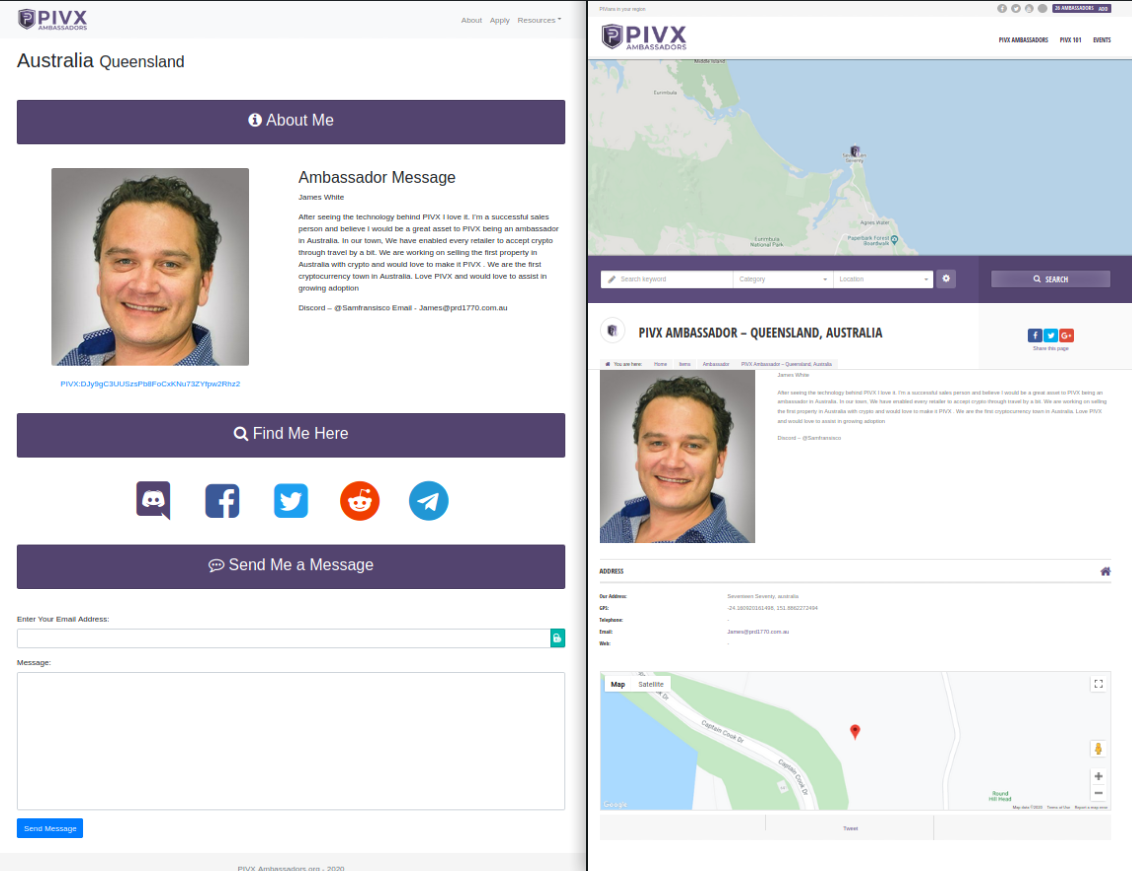This screenshot has width=1132, height=871.
Task: Open the Discord icon under Find Me Here
Action: click(x=153, y=500)
